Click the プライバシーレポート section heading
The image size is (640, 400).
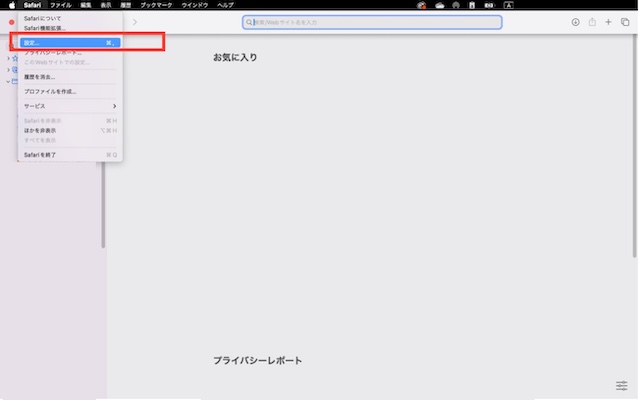click(x=258, y=360)
